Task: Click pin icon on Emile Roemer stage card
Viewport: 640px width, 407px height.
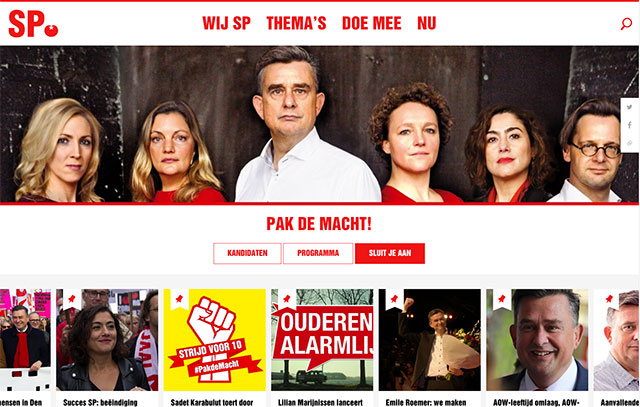Action: (x=394, y=299)
